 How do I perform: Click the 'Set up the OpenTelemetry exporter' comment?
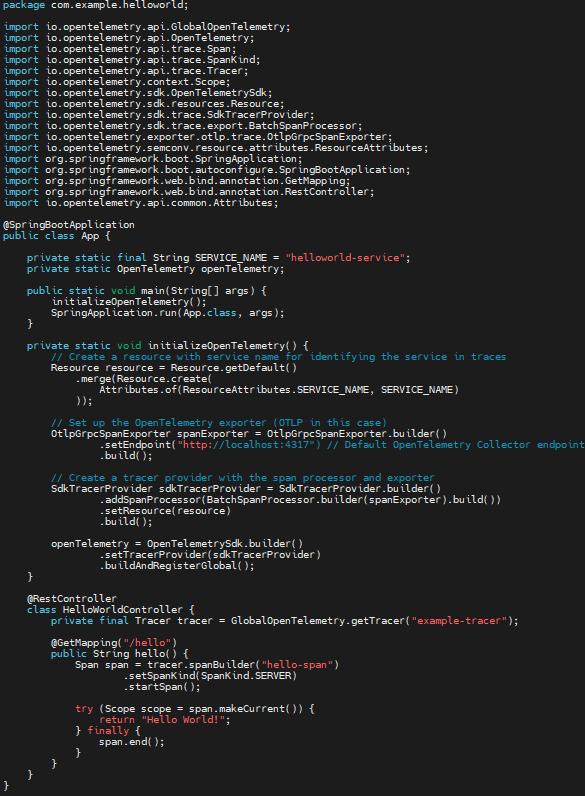219,423
